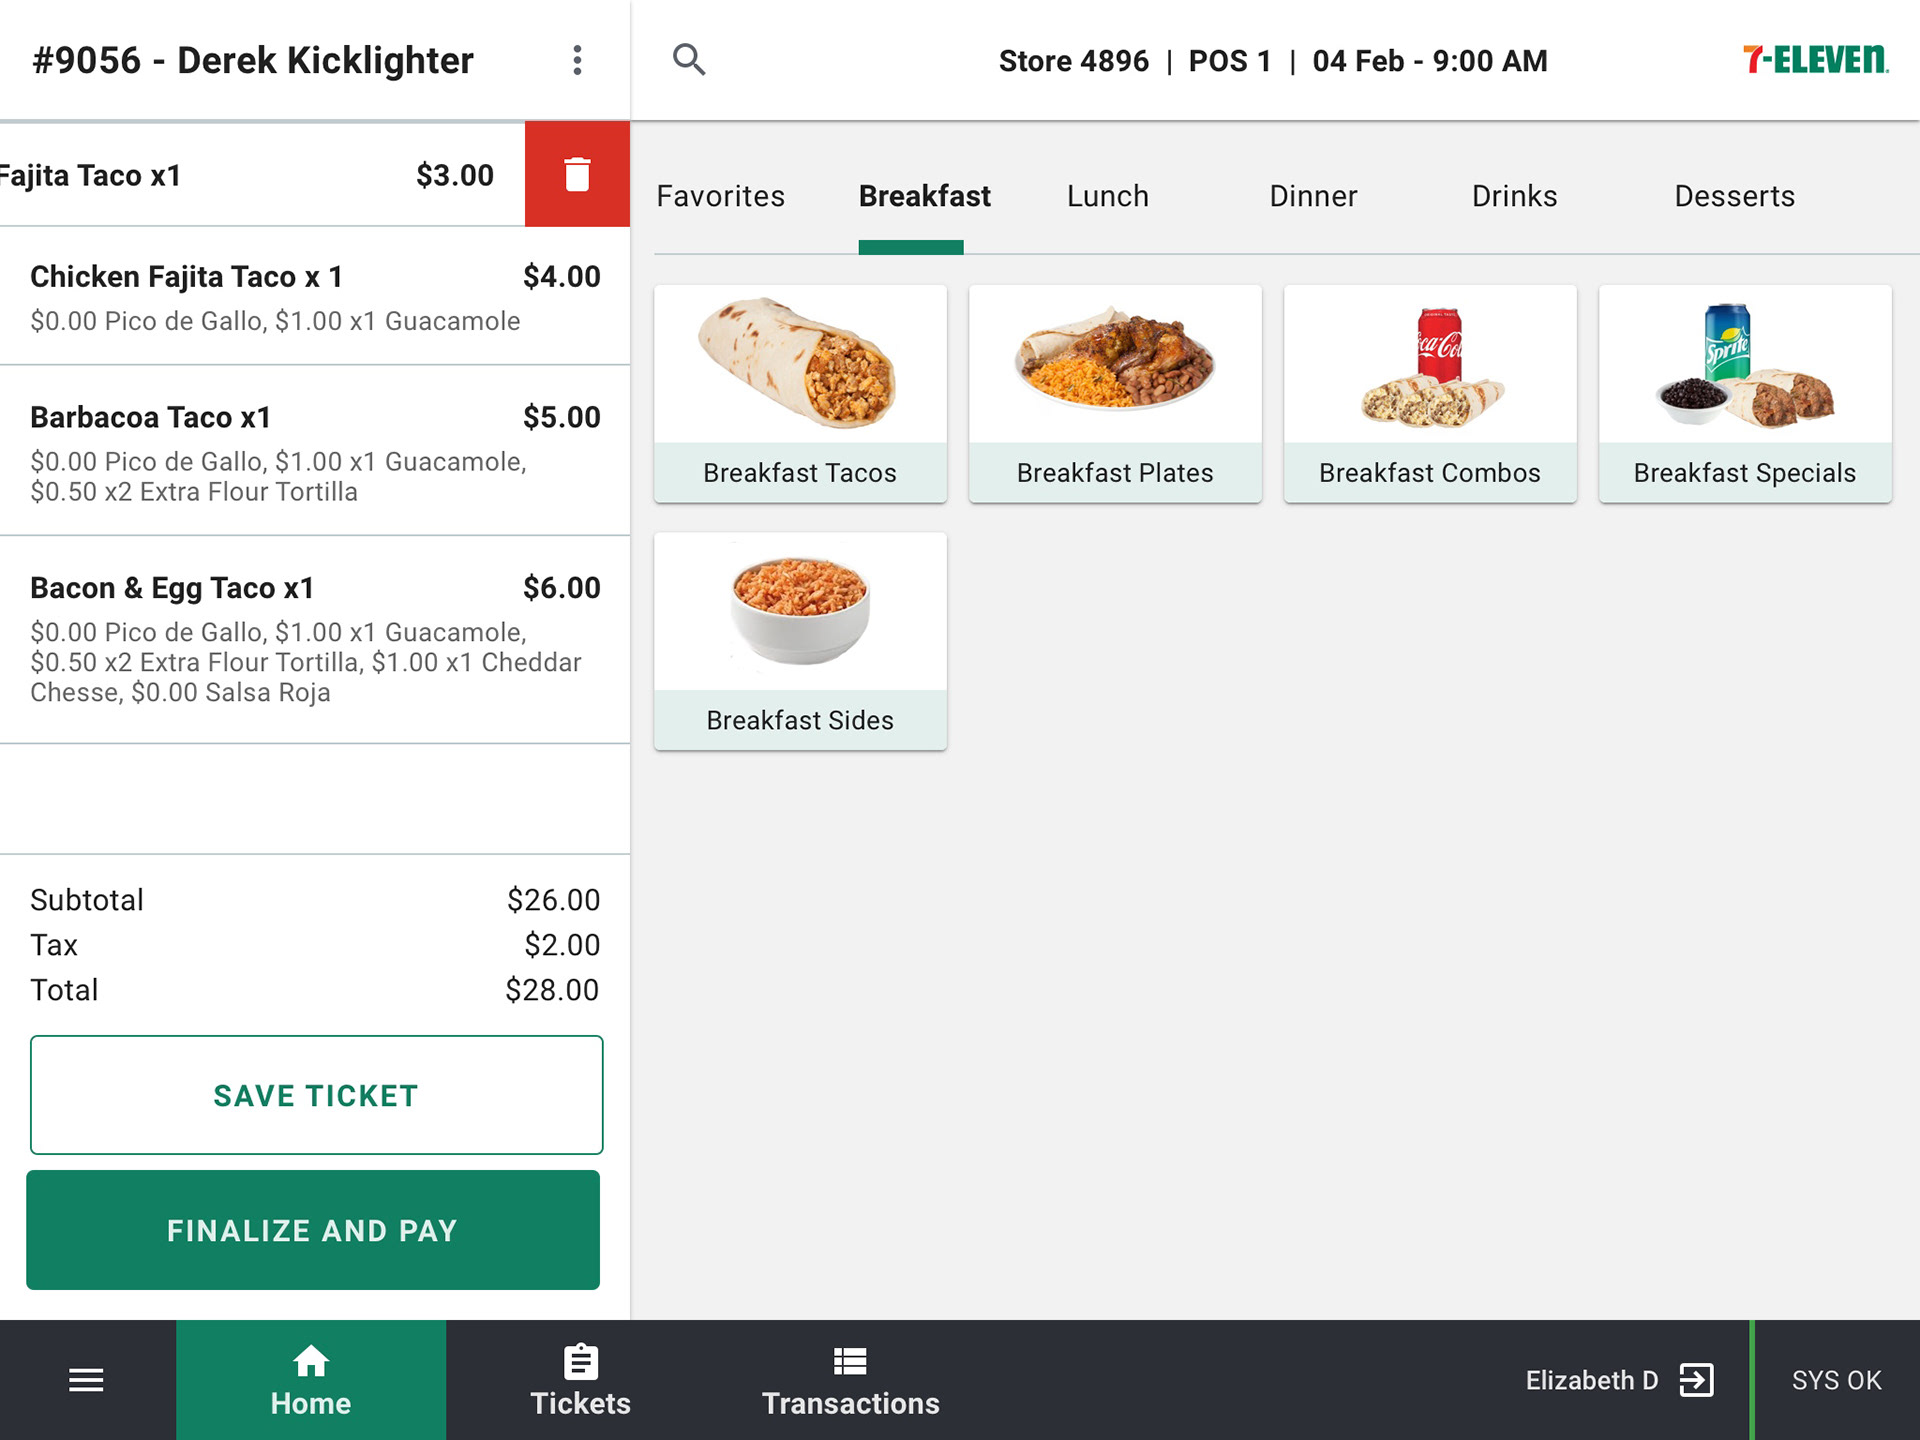Check the SYS OK status indicator
The image size is (1920, 1440).
pyautogui.click(x=1836, y=1380)
